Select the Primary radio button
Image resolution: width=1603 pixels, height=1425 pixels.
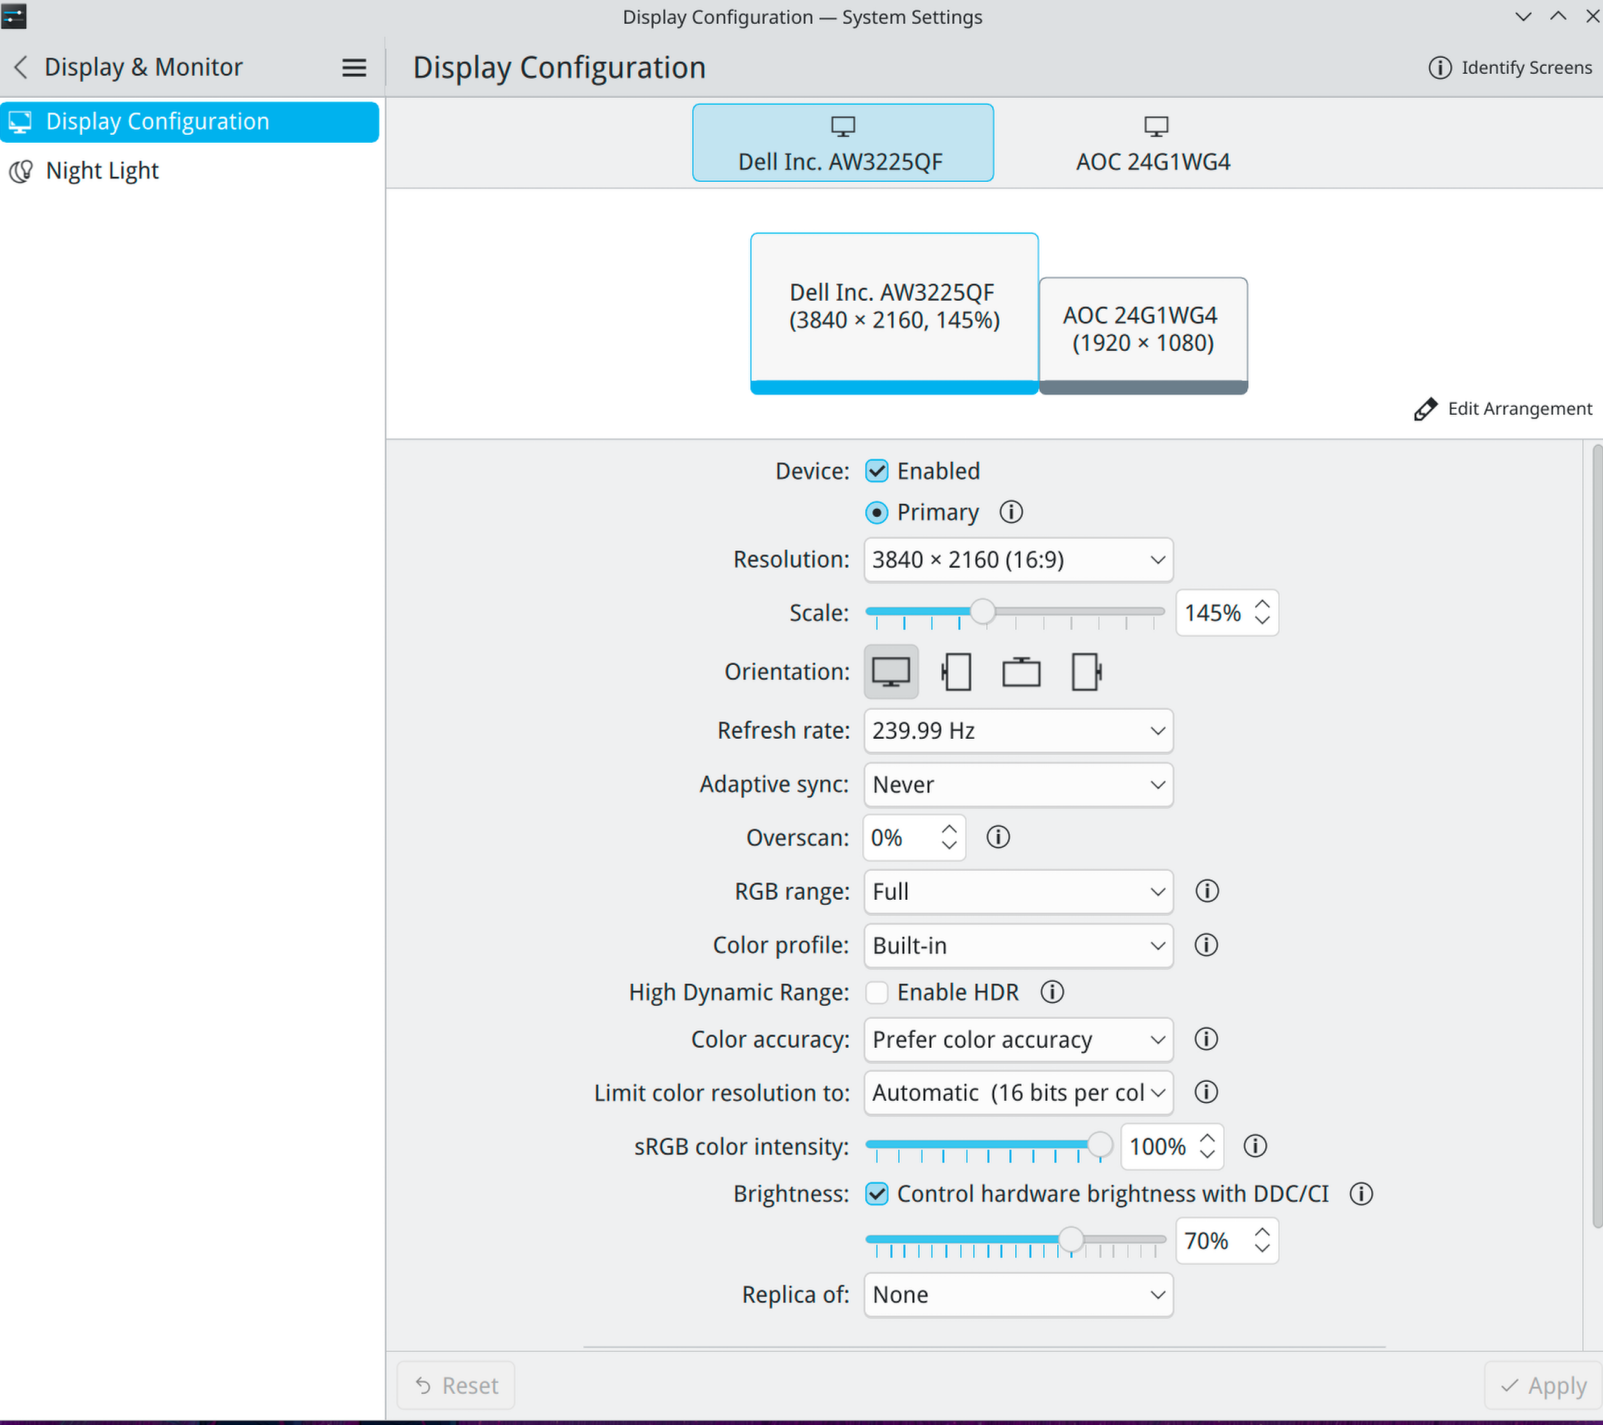[877, 513]
